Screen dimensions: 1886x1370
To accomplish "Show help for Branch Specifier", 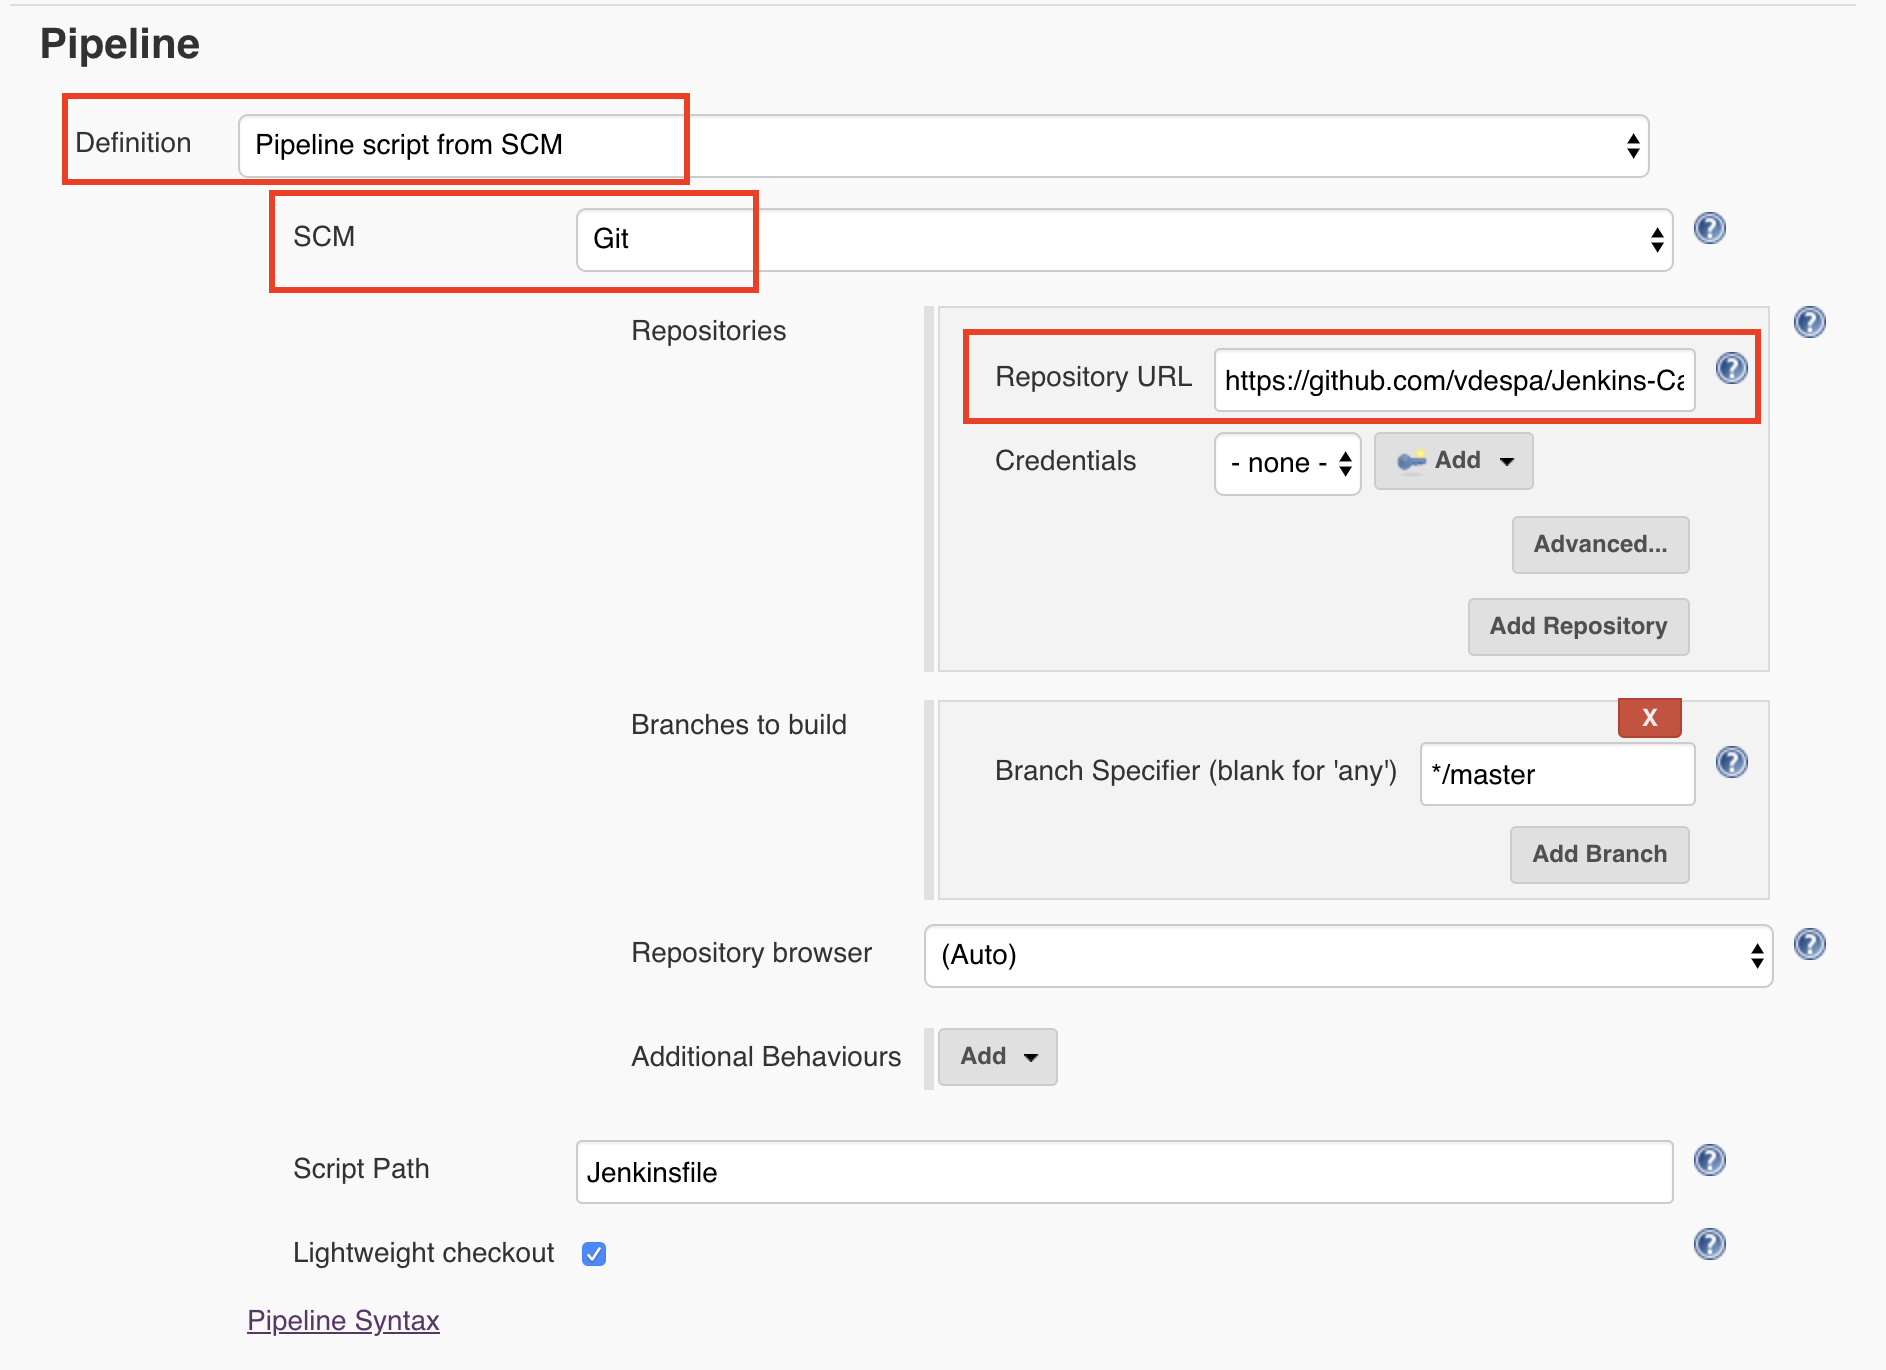I will click(1731, 763).
